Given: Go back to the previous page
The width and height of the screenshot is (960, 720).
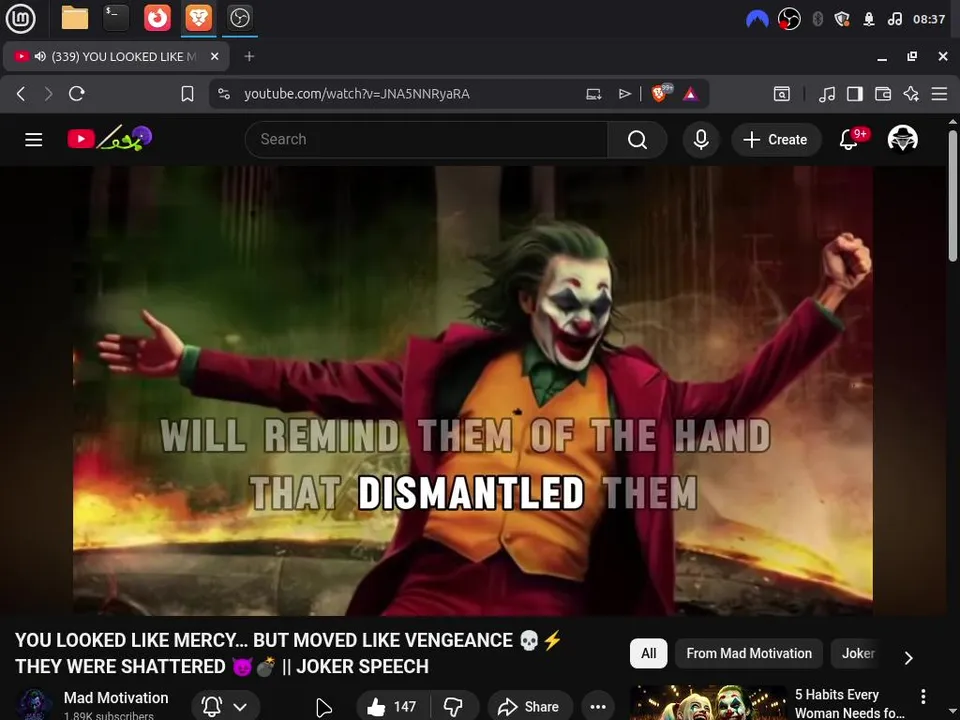Looking at the screenshot, I should (x=21, y=94).
